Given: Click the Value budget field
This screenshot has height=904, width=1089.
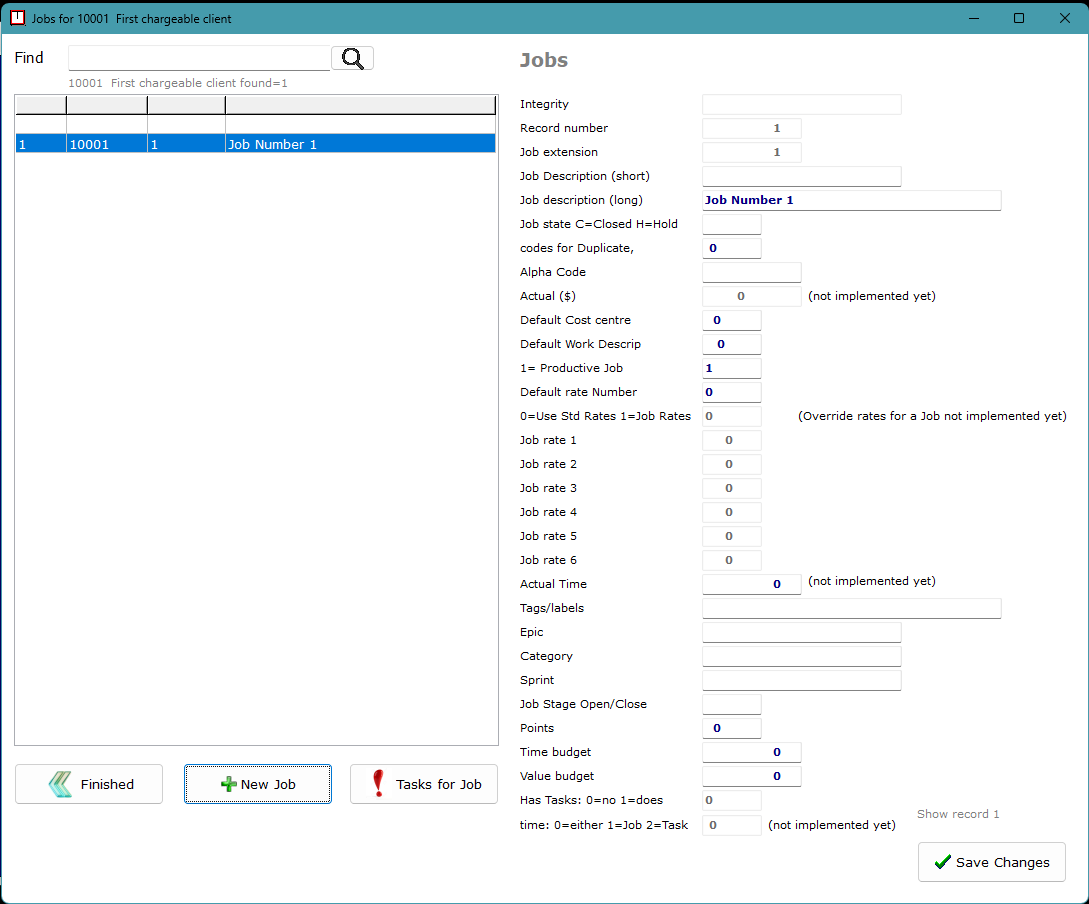Looking at the screenshot, I should point(751,776).
